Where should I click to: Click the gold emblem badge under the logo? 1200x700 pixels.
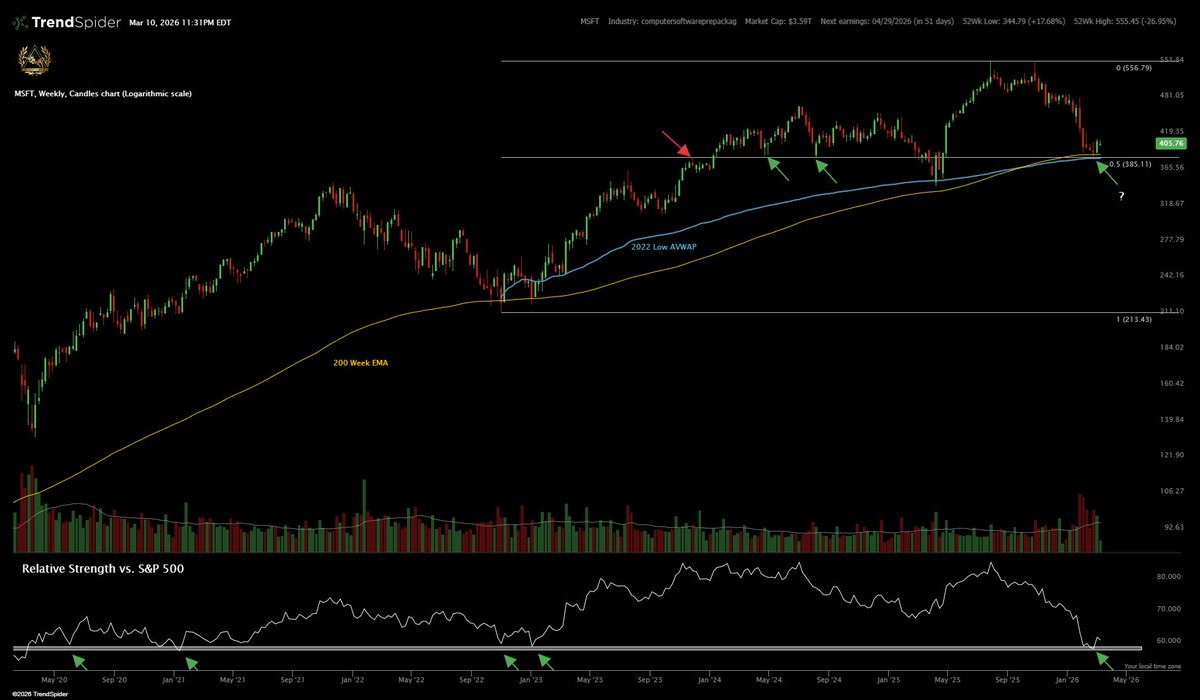pyautogui.click(x=35, y=62)
